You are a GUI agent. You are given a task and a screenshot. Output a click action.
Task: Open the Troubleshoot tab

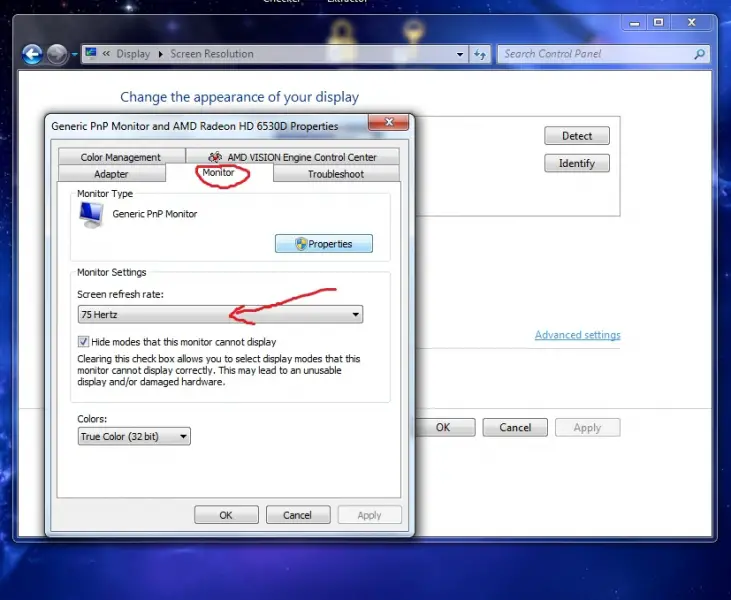coord(336,173)
